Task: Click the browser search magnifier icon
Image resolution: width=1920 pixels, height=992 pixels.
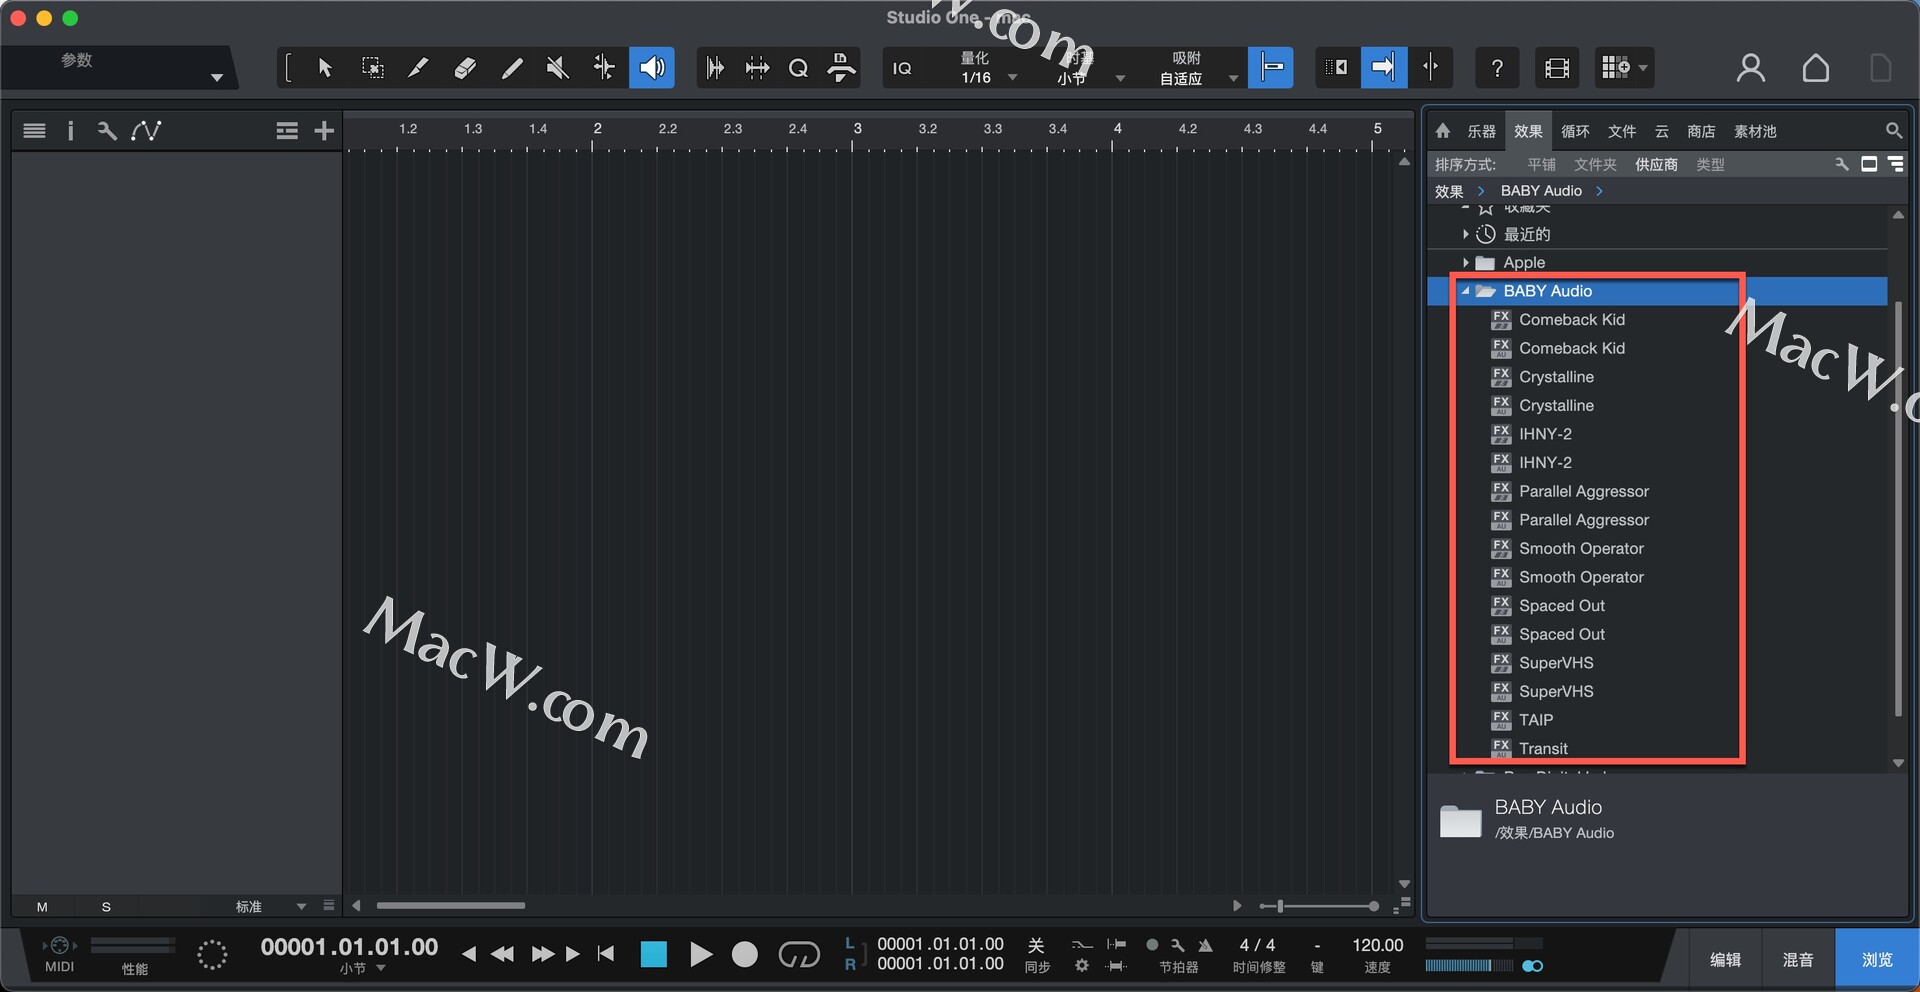Action: (1893, 131)
